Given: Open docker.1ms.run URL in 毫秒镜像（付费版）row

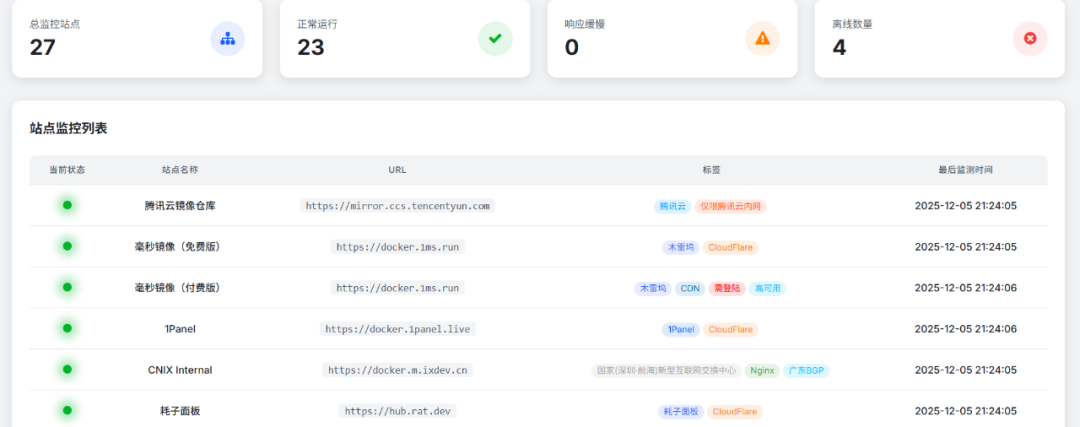Looking at the screenshot, I should 397,288.
